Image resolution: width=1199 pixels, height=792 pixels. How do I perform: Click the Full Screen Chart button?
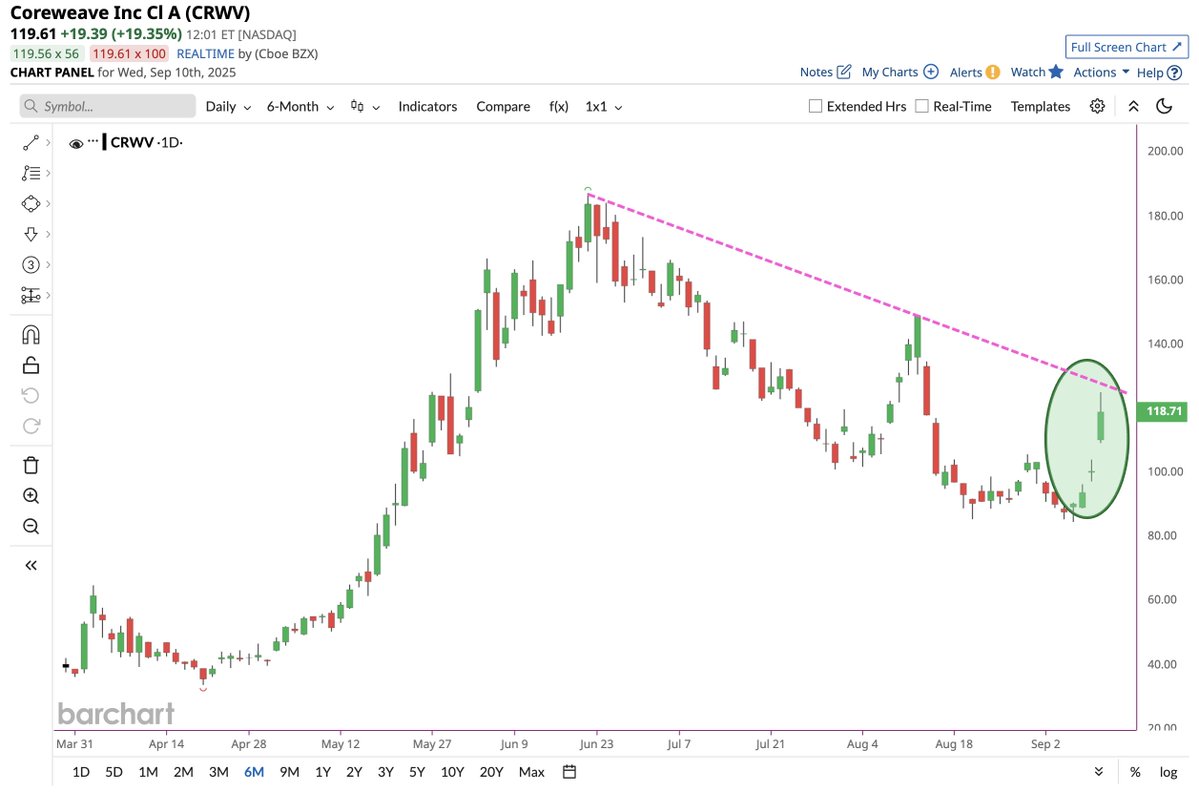click(1126, 47)
